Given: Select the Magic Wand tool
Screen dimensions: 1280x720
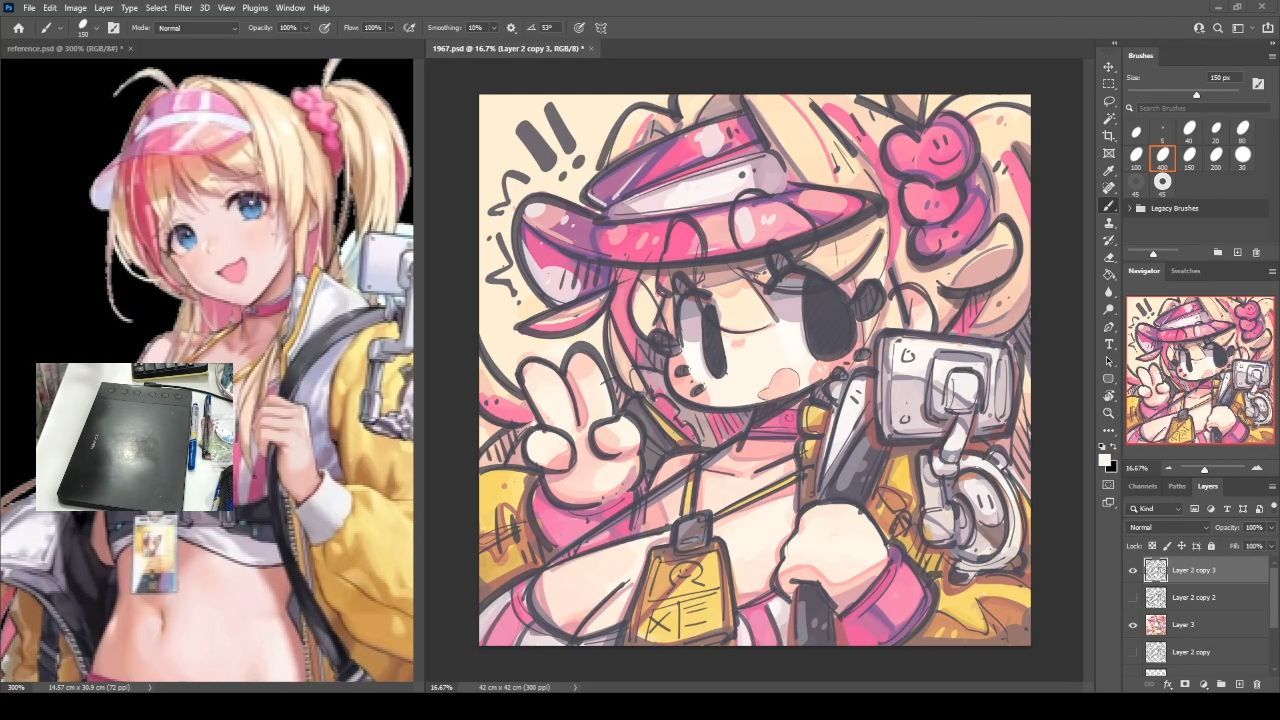Looking at the screenshot, I should point(1108,119).
